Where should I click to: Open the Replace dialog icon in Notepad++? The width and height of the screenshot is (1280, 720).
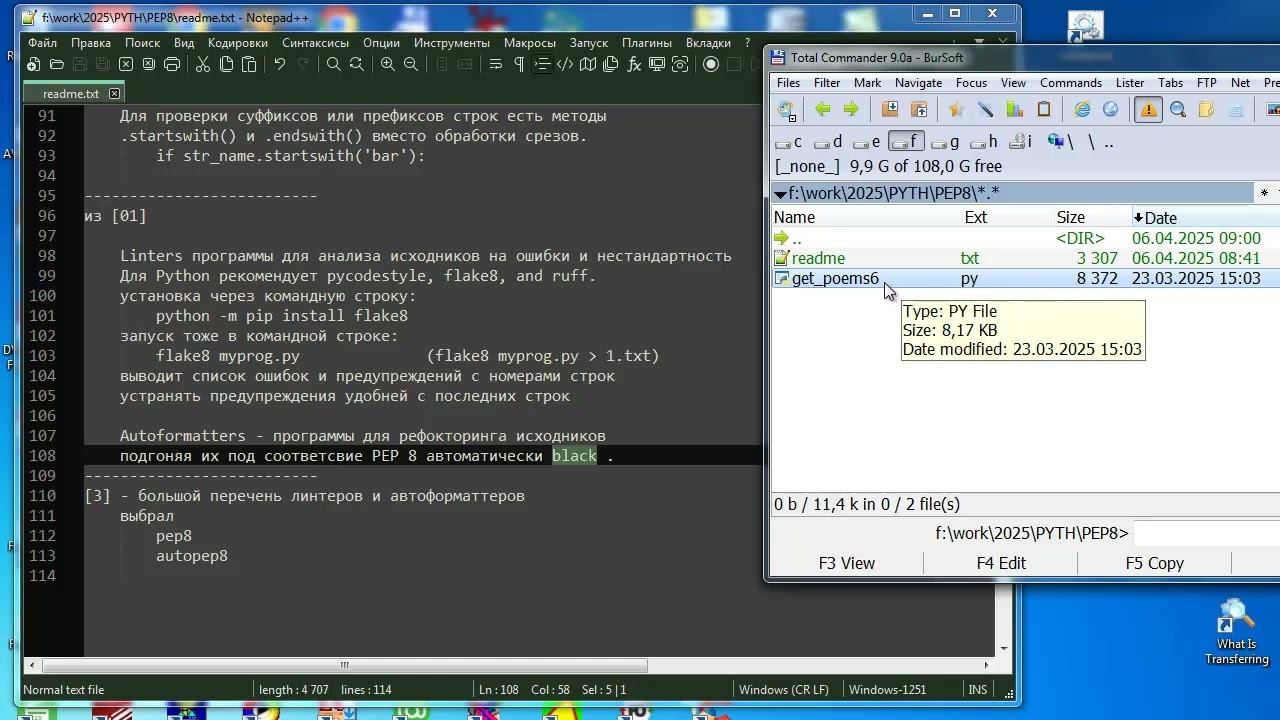coord(357,64)
